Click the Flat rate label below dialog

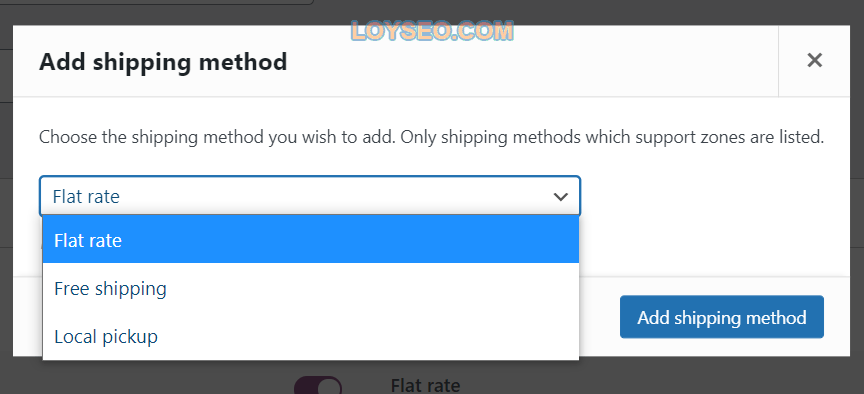(425, 385)
